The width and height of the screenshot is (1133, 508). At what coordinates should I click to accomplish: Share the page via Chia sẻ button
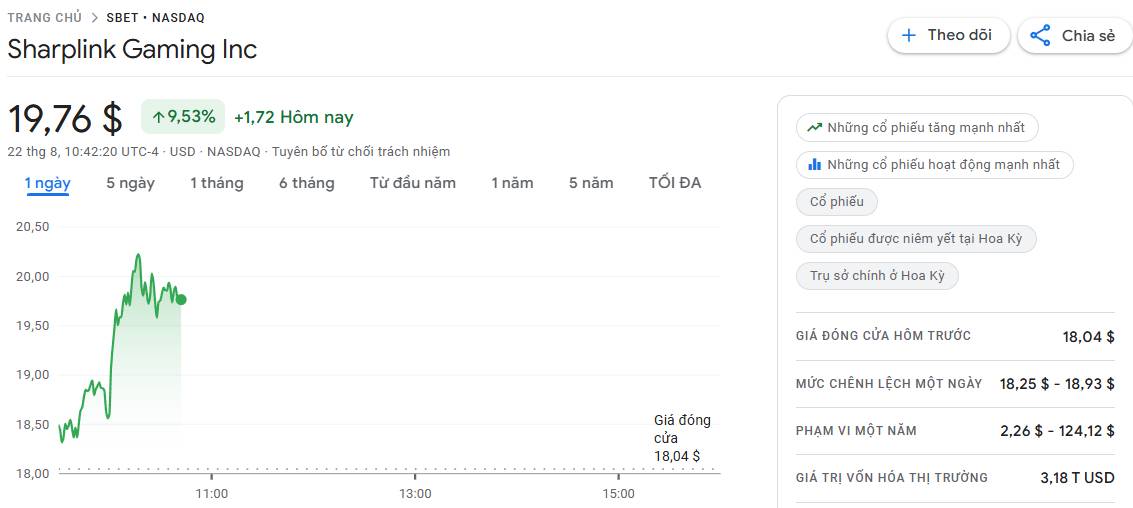coord(1076,35)
